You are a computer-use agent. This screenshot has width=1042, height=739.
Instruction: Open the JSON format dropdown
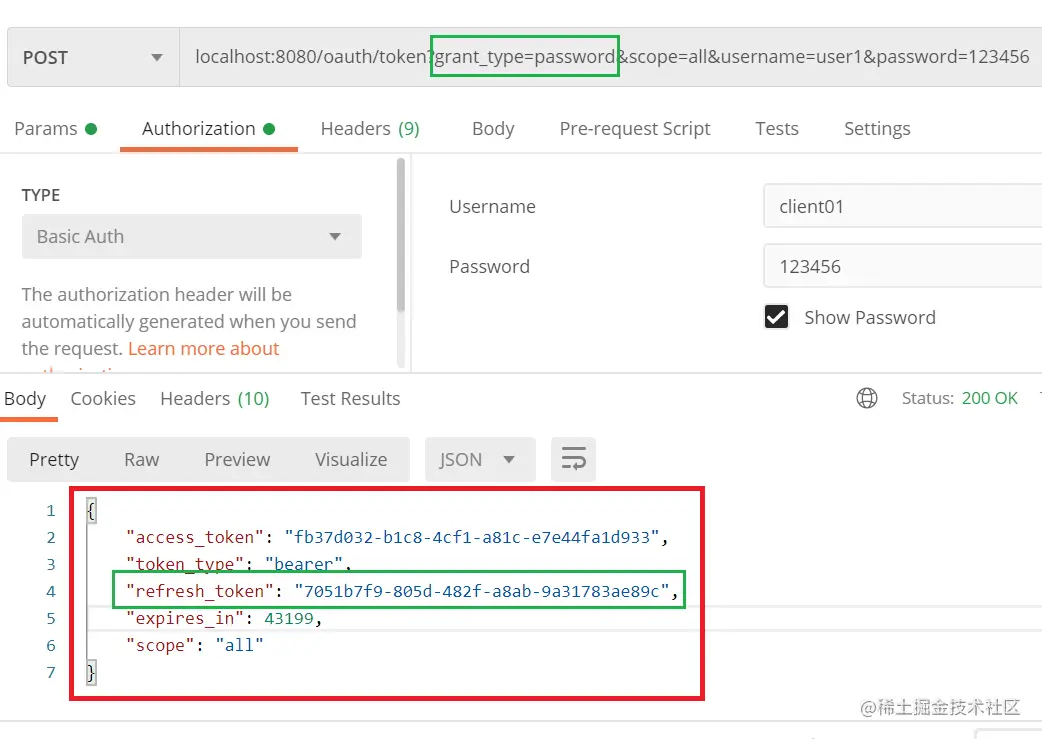click(x=480, y=459)
